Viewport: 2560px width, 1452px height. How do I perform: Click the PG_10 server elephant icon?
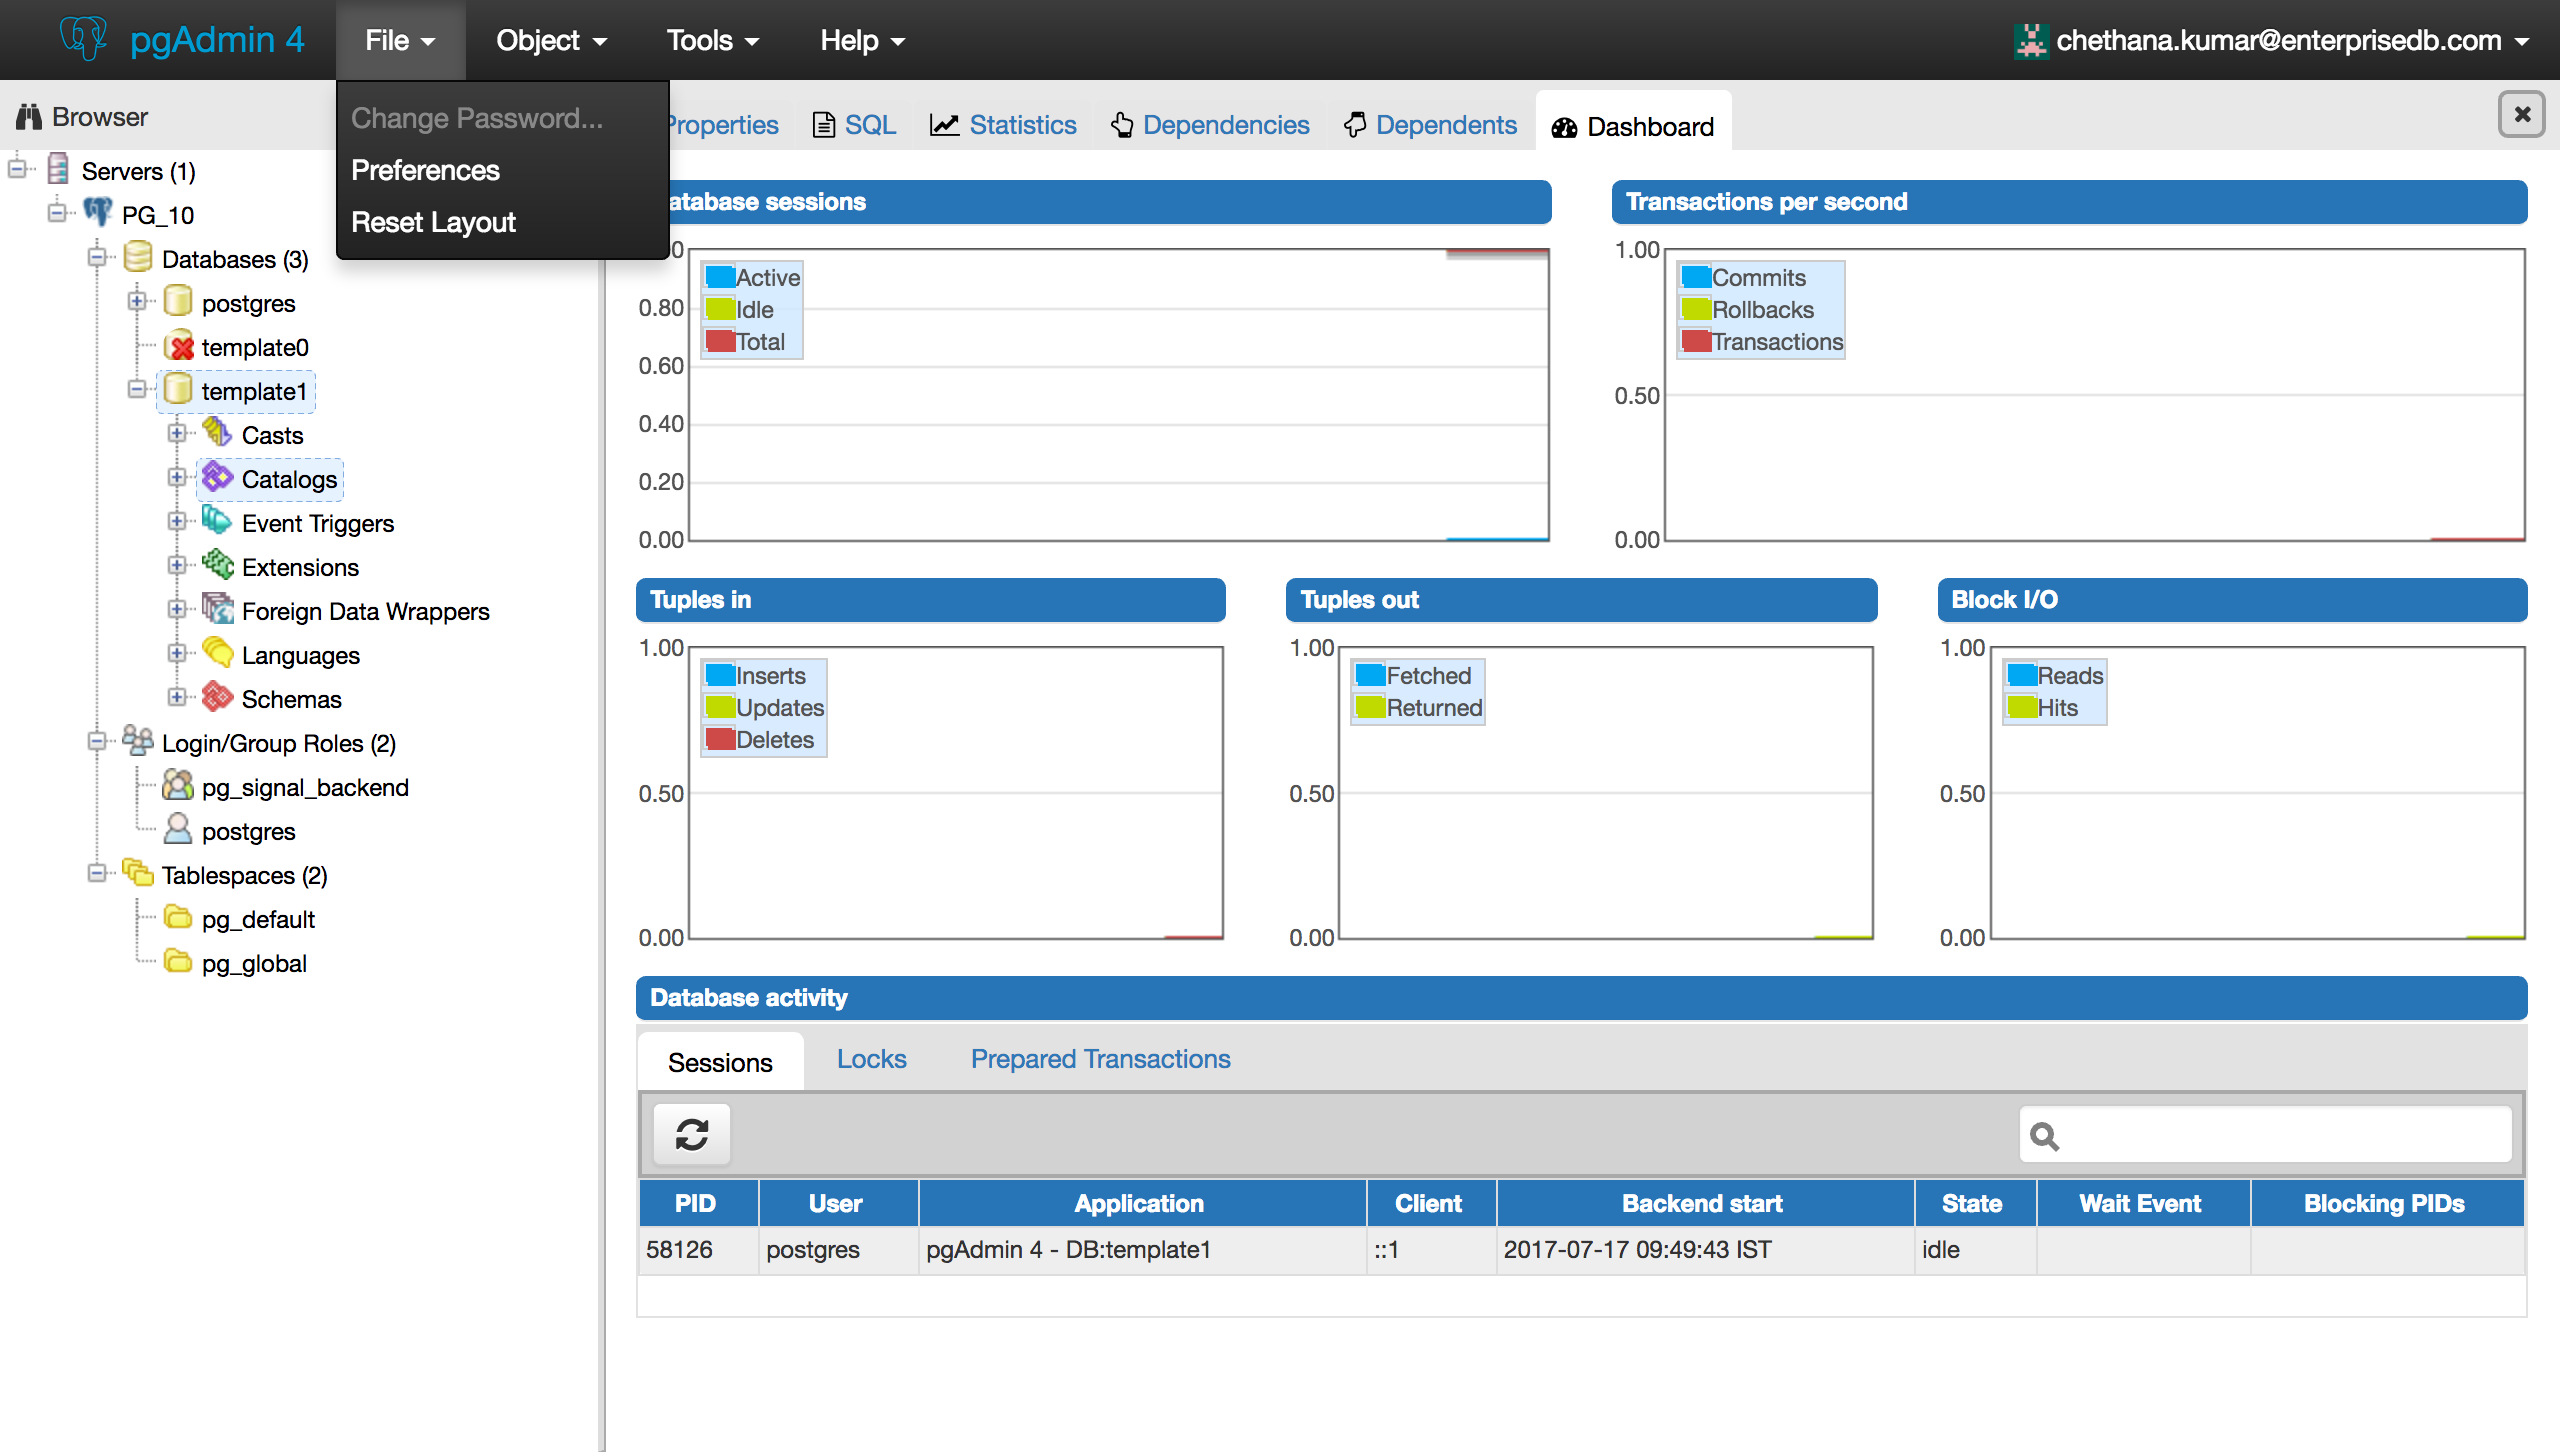pyautogui.click(x=98, y=213)
